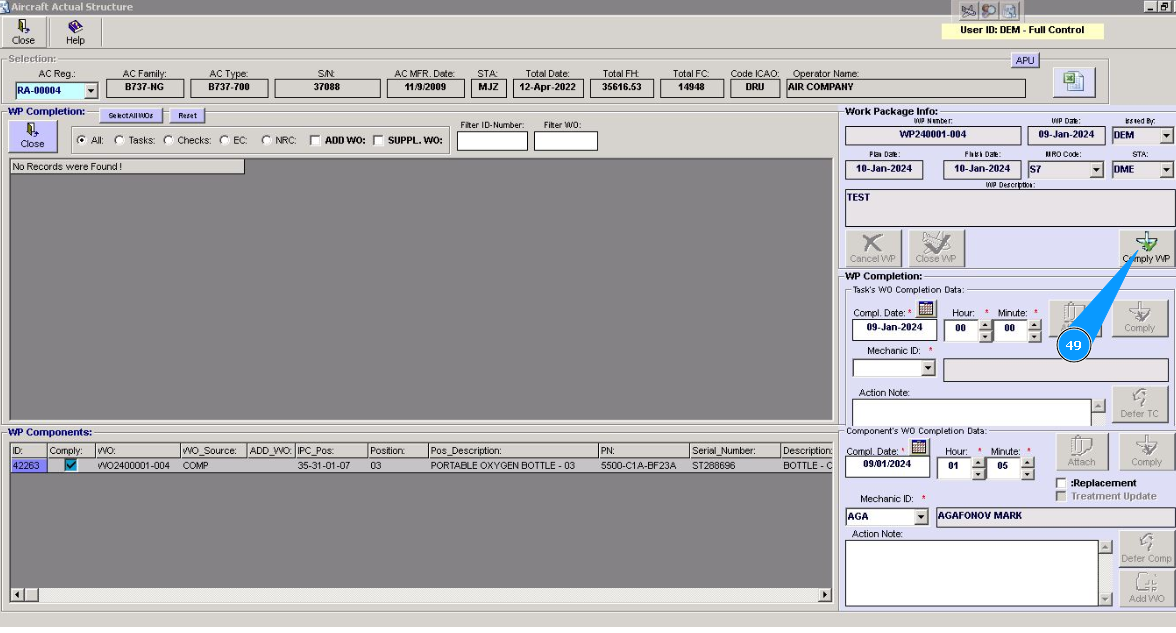Click PORTABLE OXYGEN BOTTLE - 03 cell
Image resolution: width=1176 pixels, height=633 pixels.
click(x=513, y=466)
